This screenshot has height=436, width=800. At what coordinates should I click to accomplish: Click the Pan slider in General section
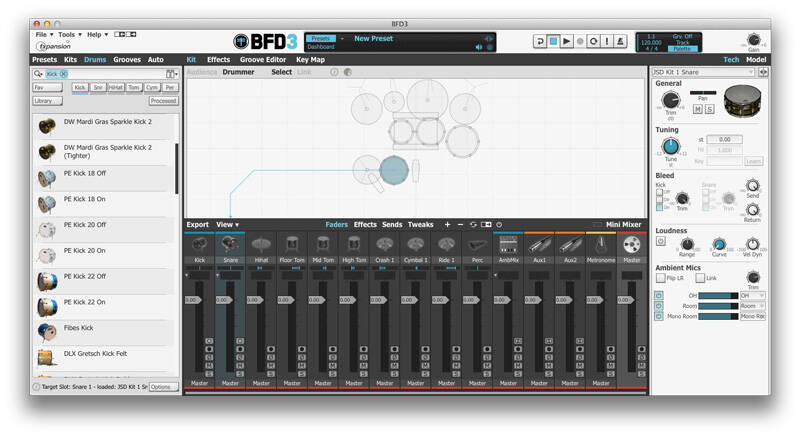(703, 93)
